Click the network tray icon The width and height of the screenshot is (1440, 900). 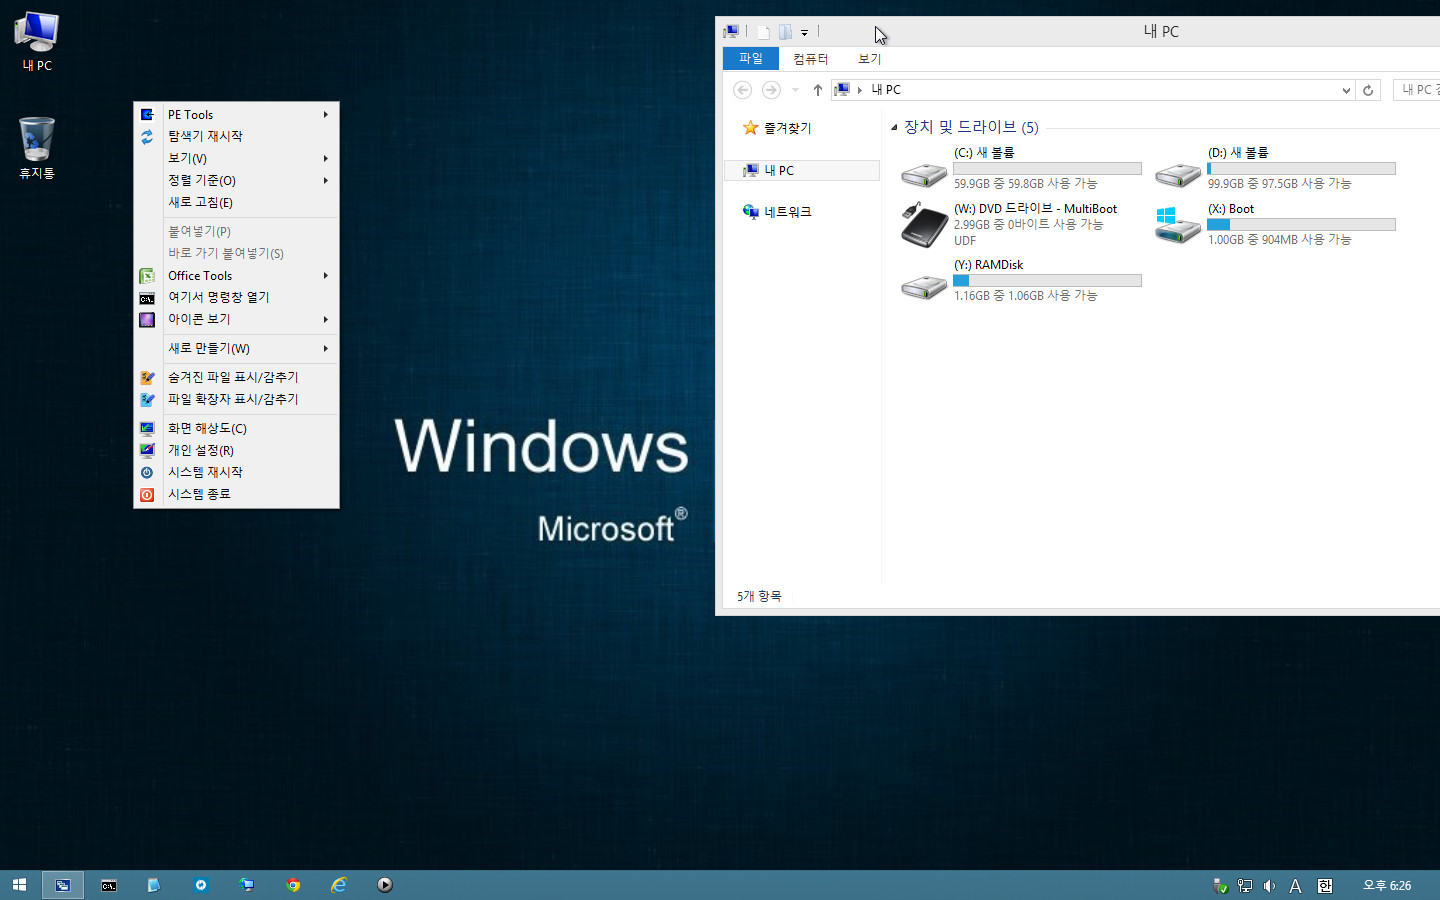coord(1245,886)
